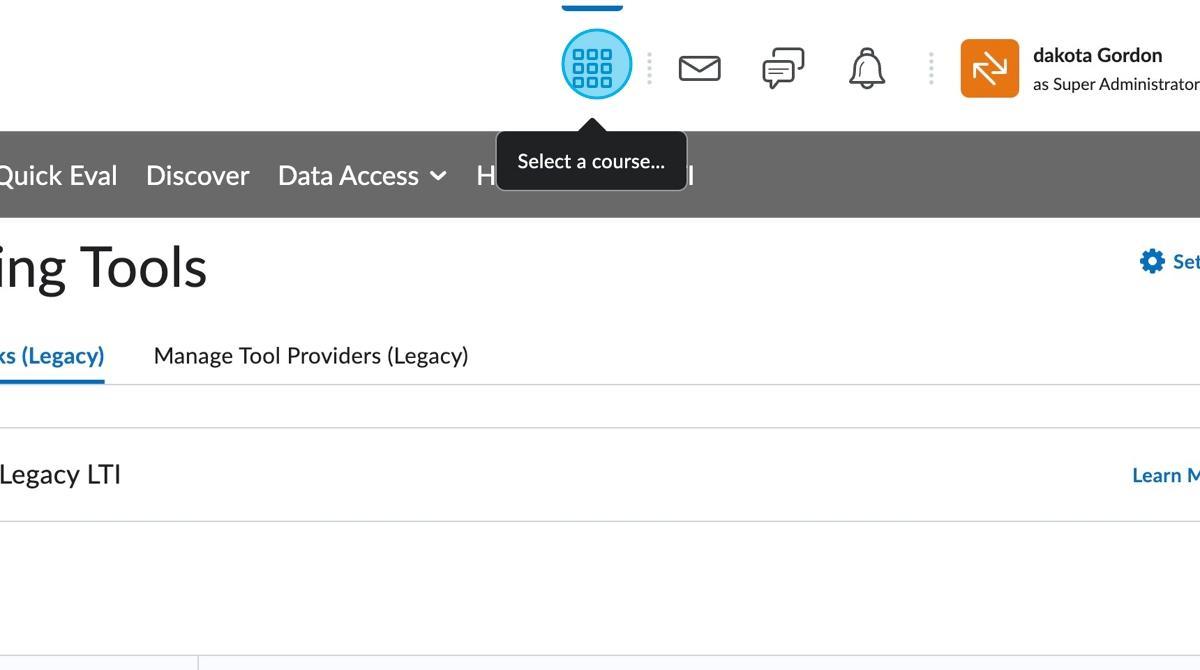Open the Data Access navbar menu label
Screen dimensions: 1200x670
click(348, 176)
